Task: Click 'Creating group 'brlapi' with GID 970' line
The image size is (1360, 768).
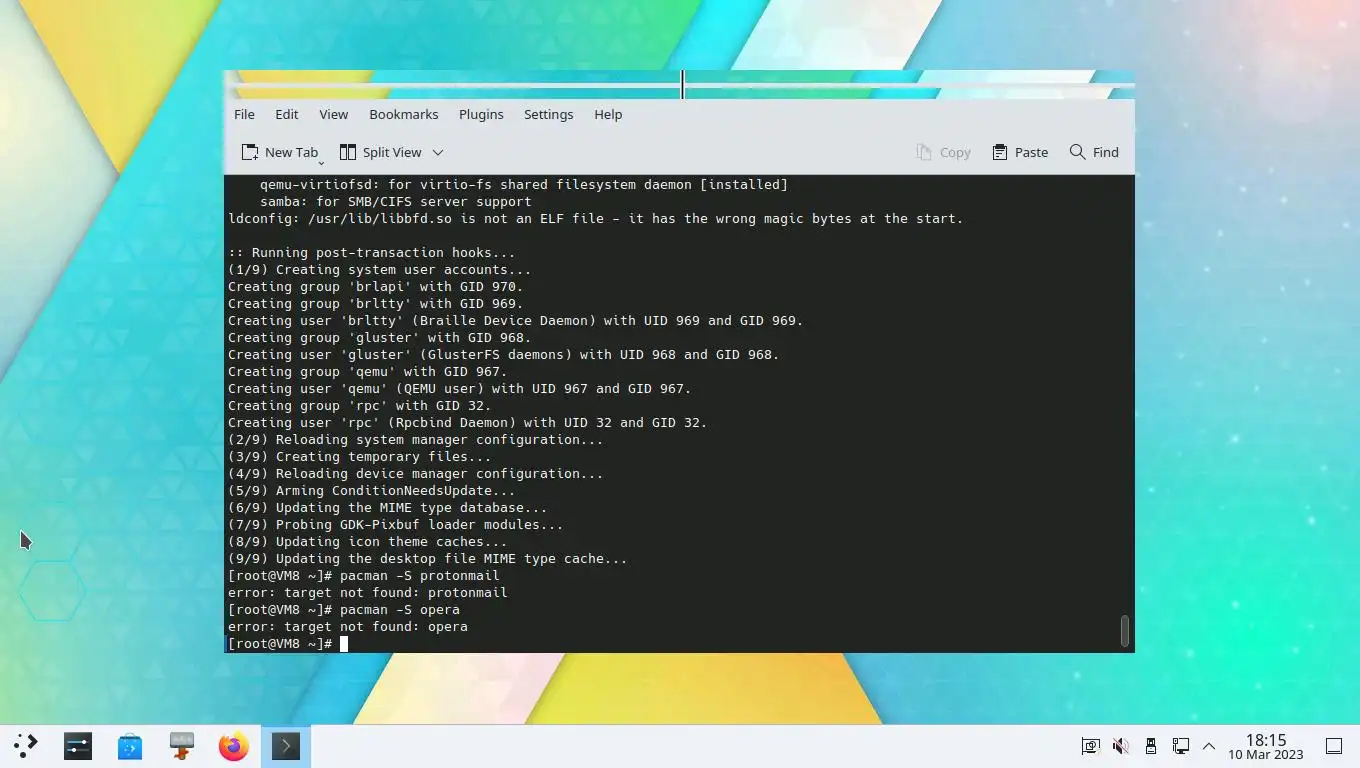Action: 376,287
